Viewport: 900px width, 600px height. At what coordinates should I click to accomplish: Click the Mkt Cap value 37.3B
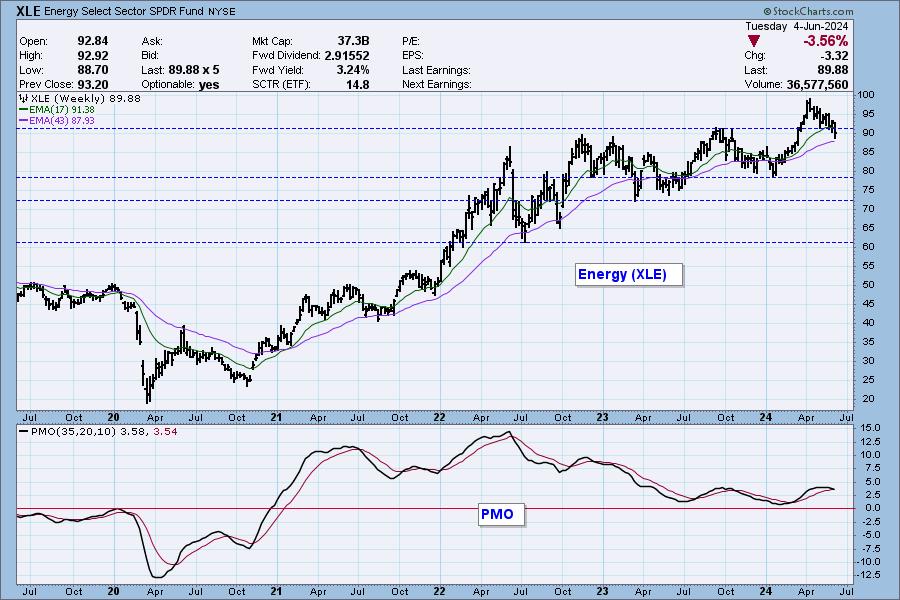[353, 41]
